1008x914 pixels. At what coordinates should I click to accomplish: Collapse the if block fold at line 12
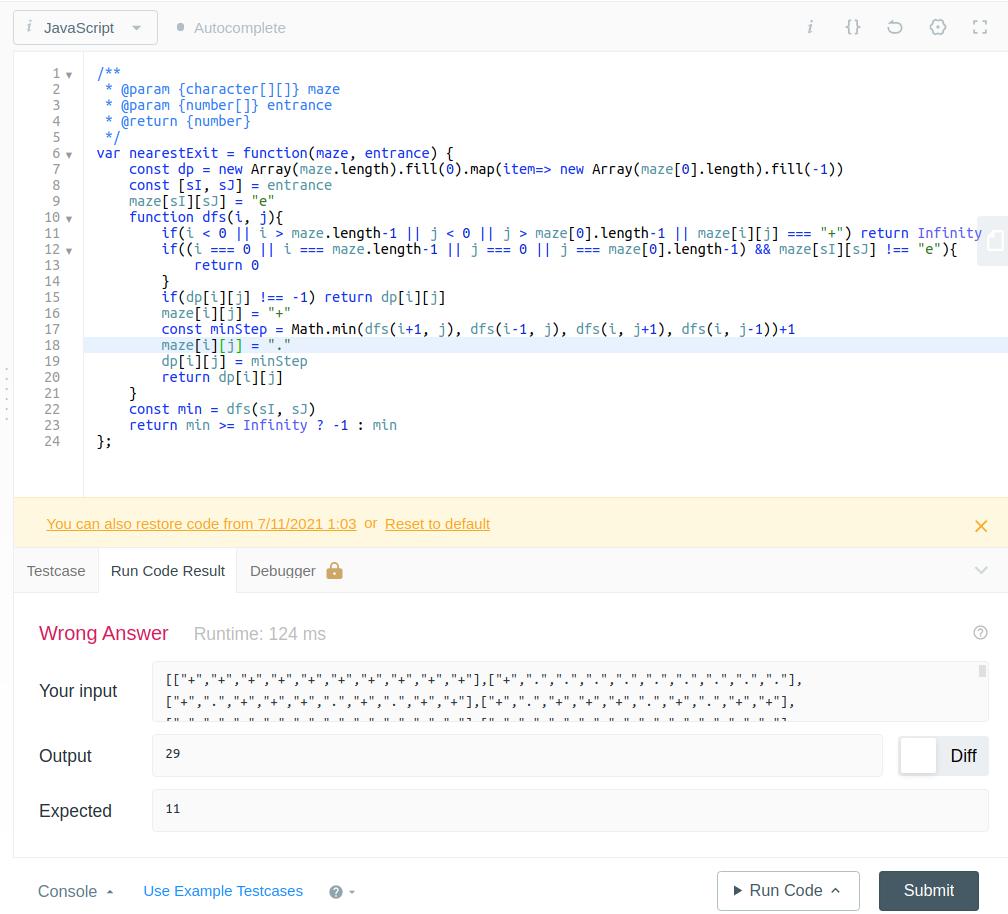click(69, 251)
